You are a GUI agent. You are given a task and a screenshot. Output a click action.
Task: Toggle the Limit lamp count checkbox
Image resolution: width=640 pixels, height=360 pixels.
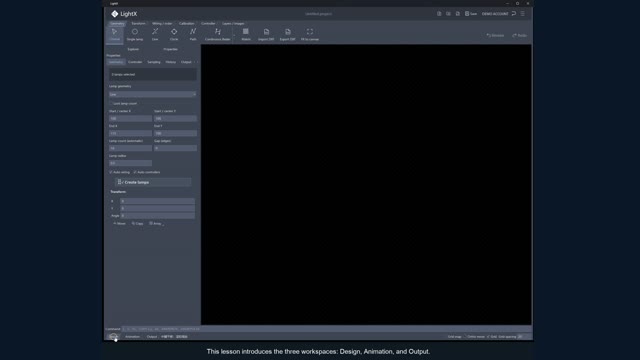[x=111, y=103]
